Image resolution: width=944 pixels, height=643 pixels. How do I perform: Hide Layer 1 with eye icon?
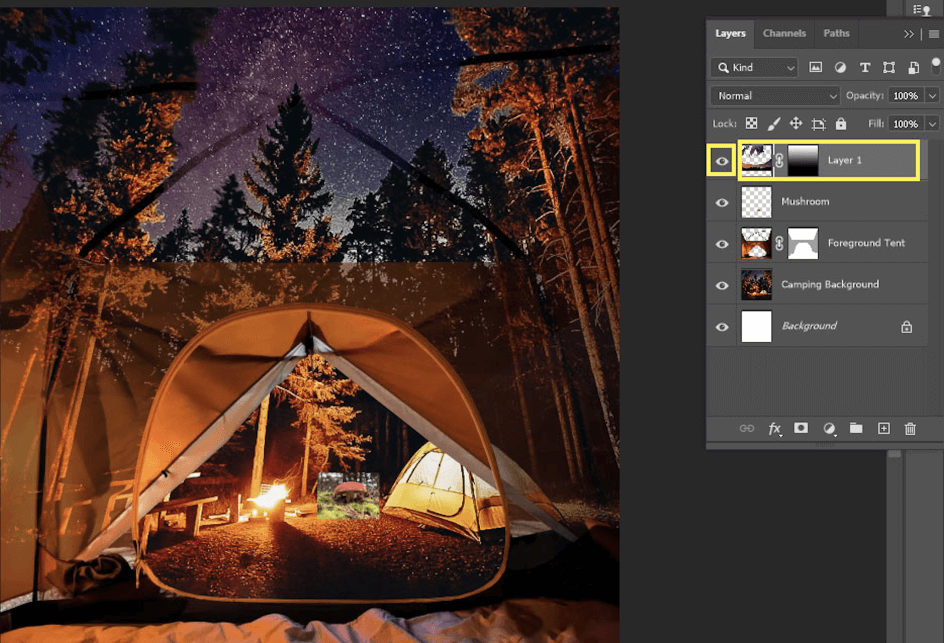pos(722,161)
